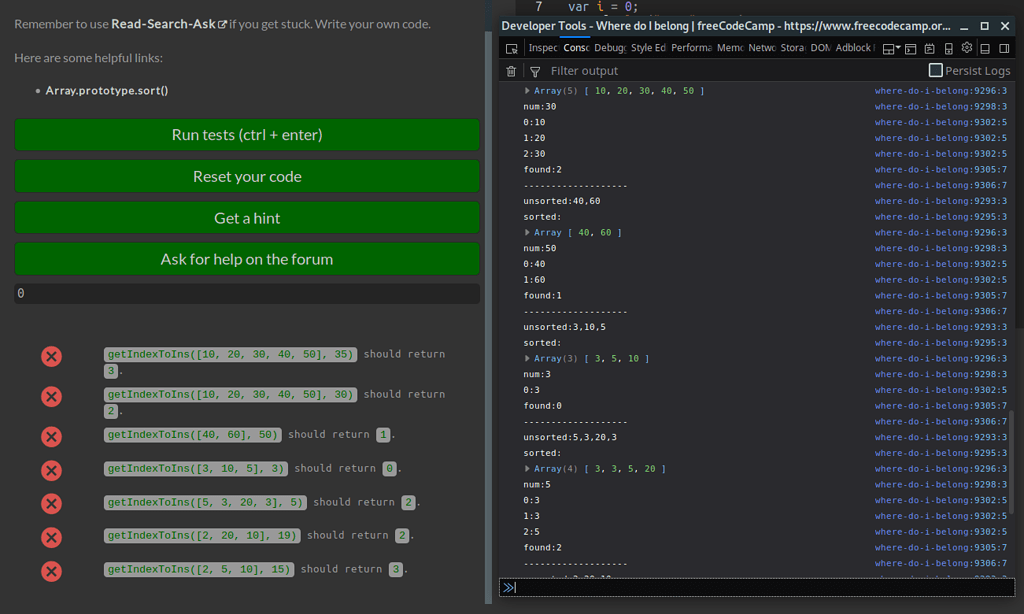Click red X beside first failing test
Screen dimensions: 1024x614
click(51, 356)
